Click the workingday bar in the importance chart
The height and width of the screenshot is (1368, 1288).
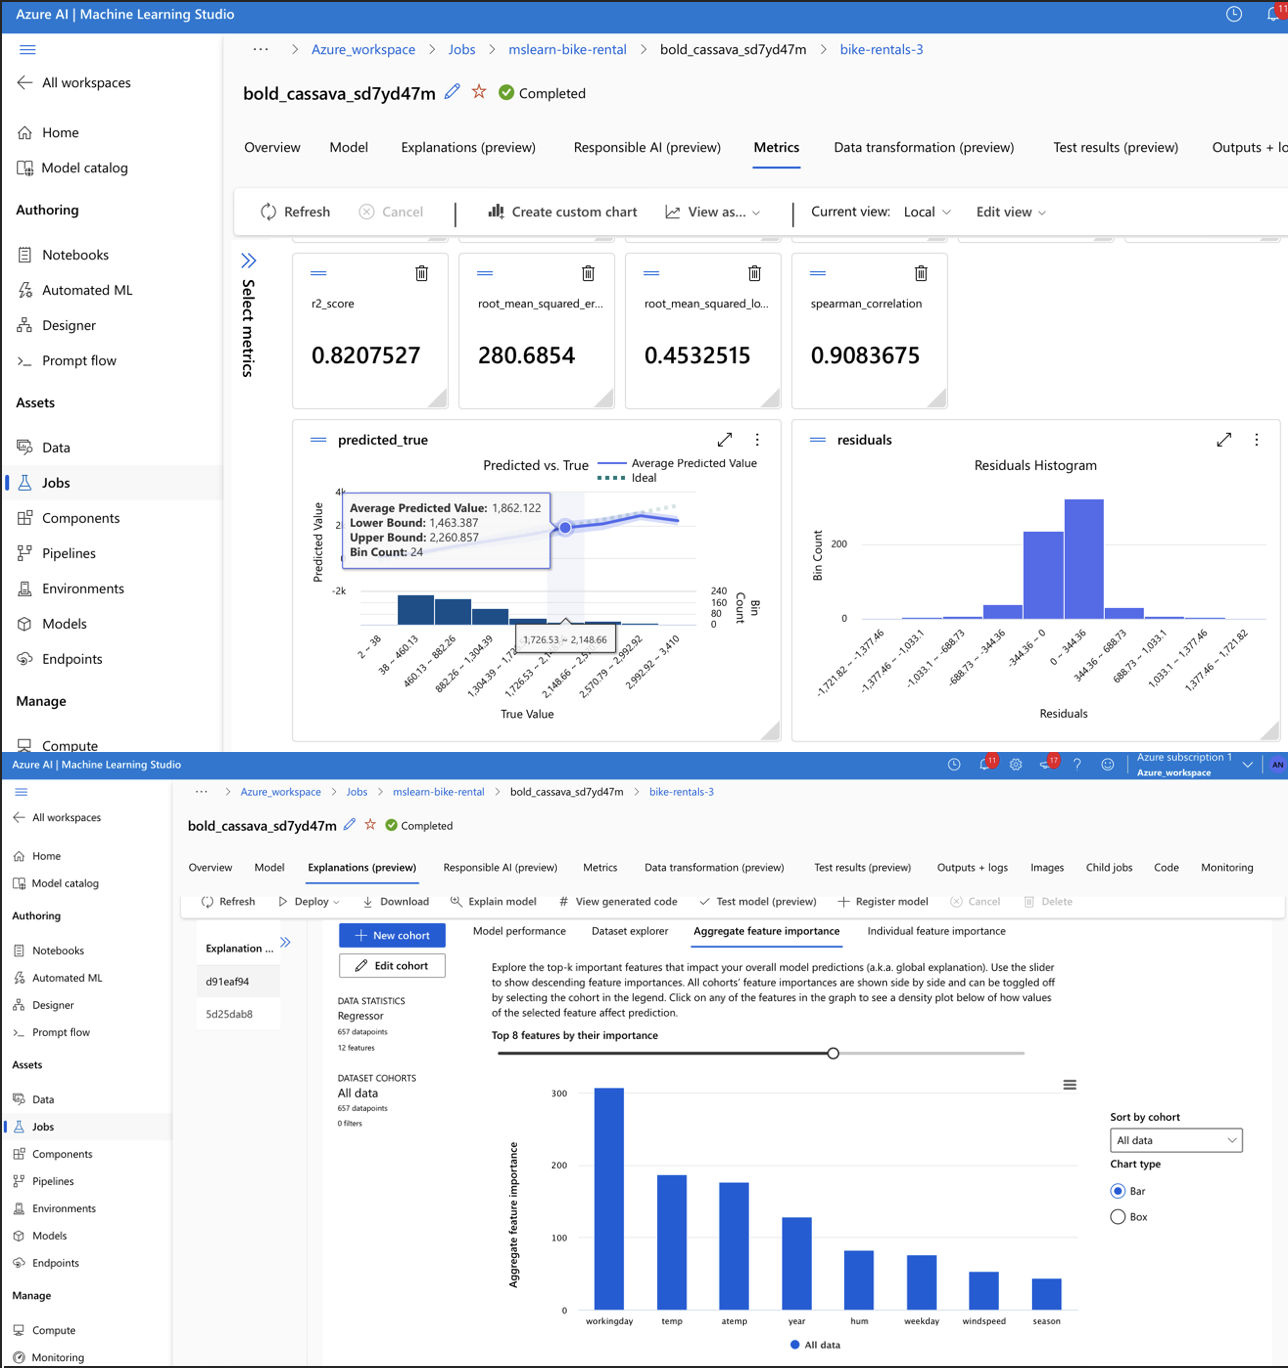[609, 1198]
